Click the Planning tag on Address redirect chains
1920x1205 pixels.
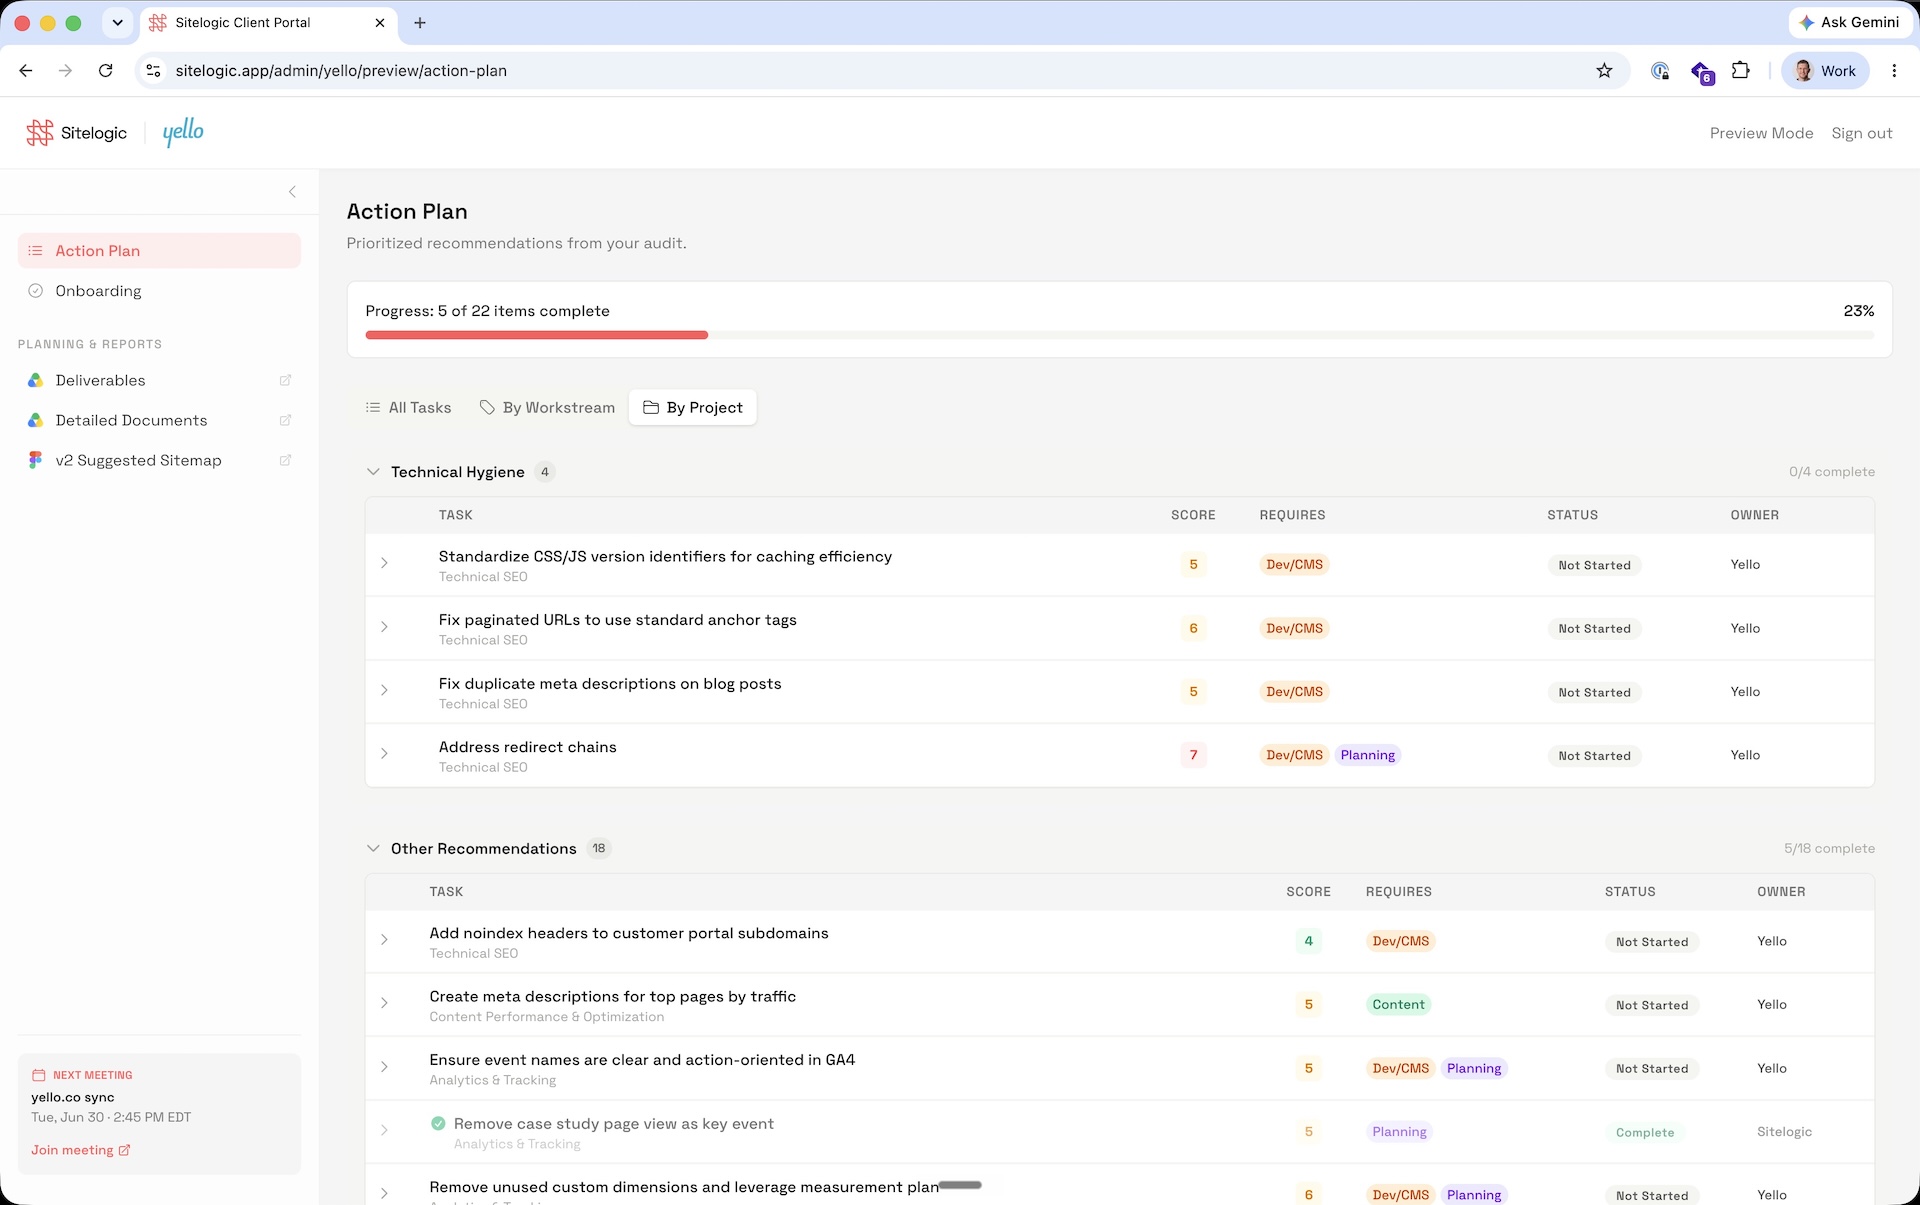1367,755
